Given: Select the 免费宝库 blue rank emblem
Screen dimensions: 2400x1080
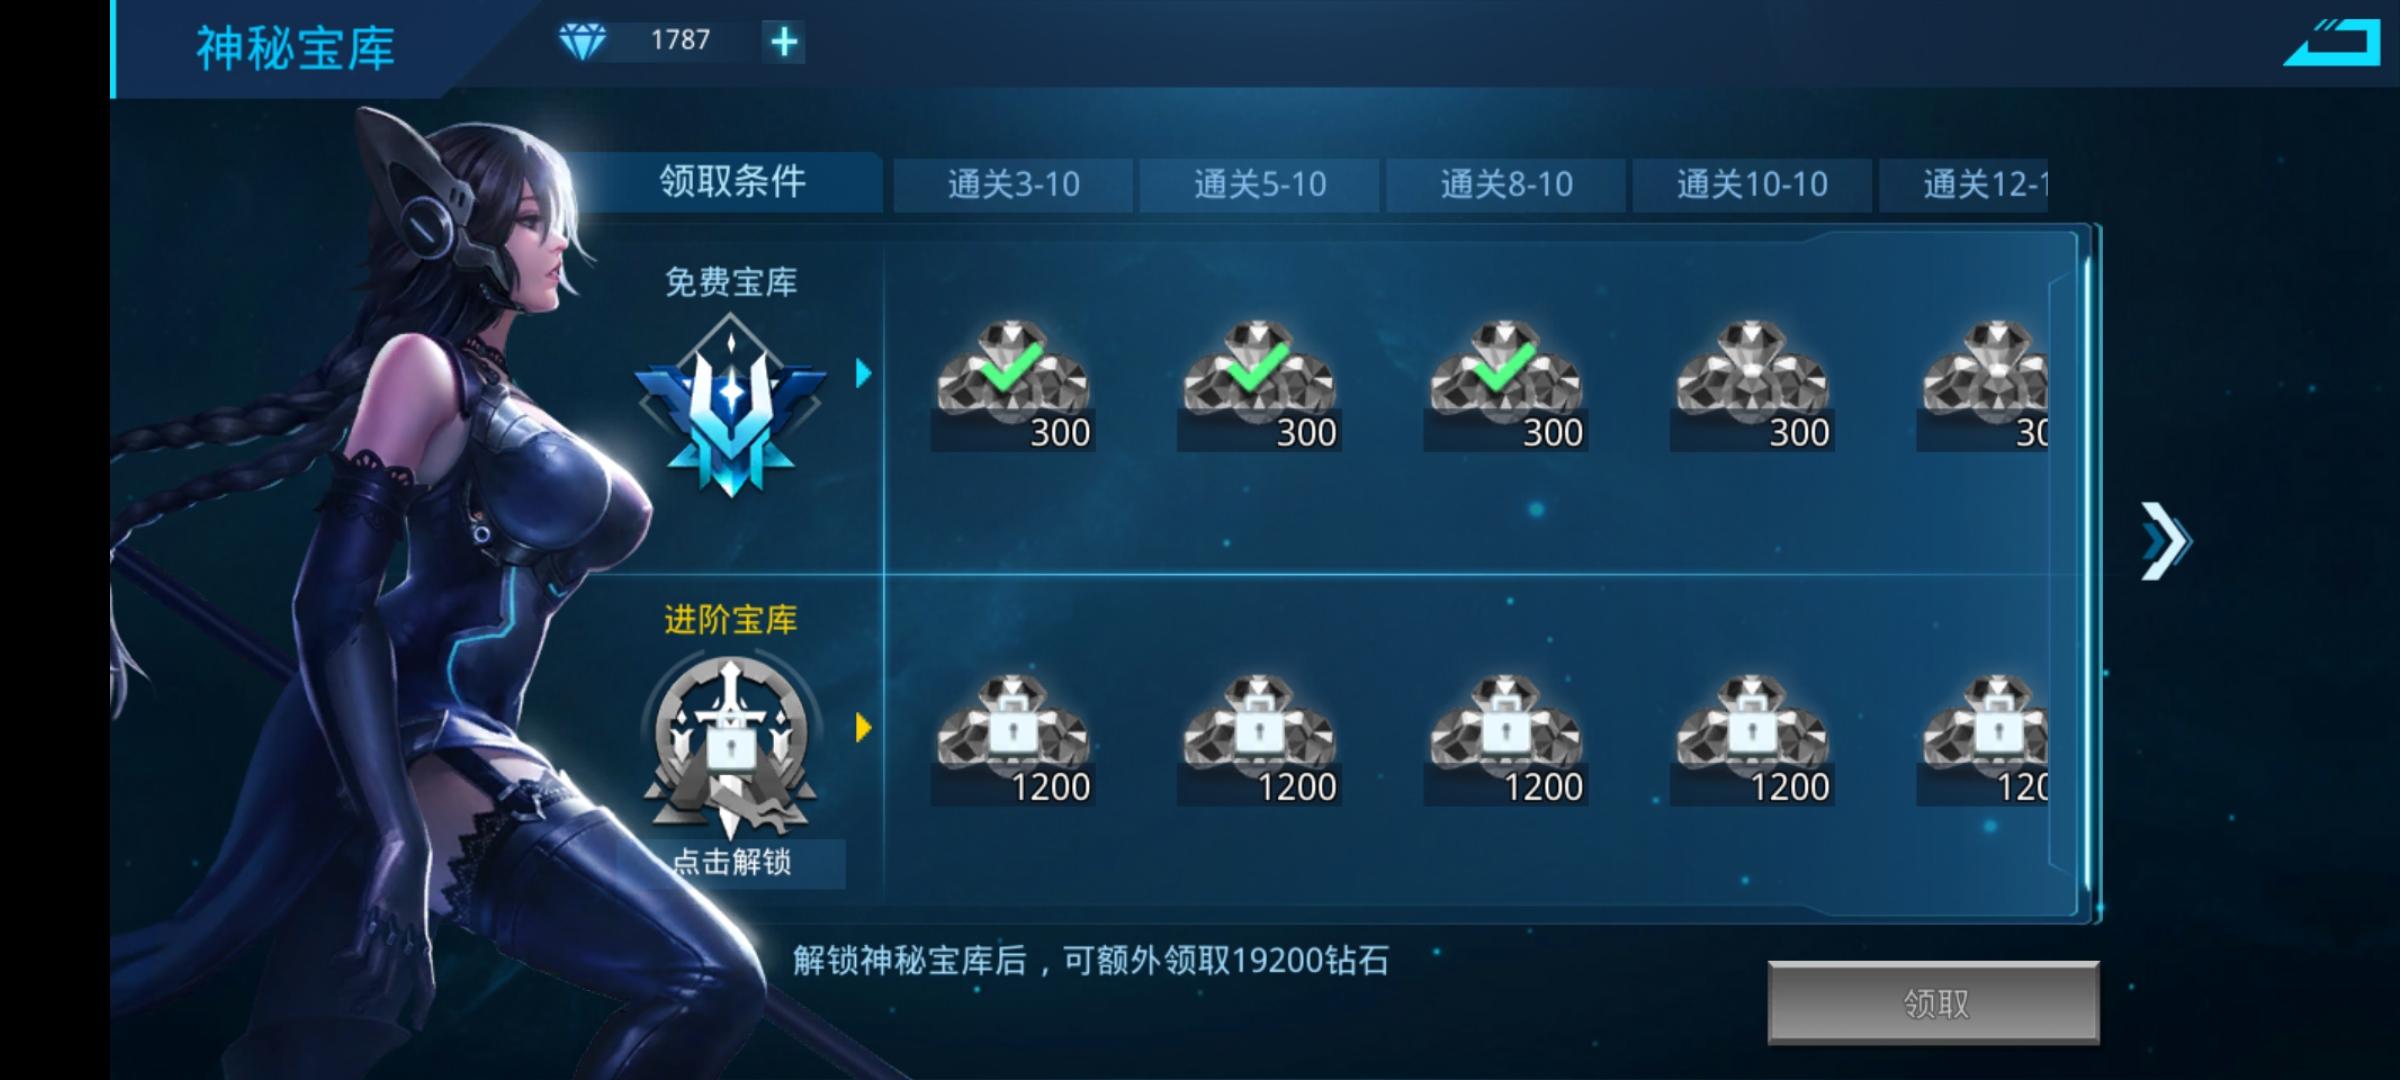Looking at the screenshot, I should click(x=730, y=405).
